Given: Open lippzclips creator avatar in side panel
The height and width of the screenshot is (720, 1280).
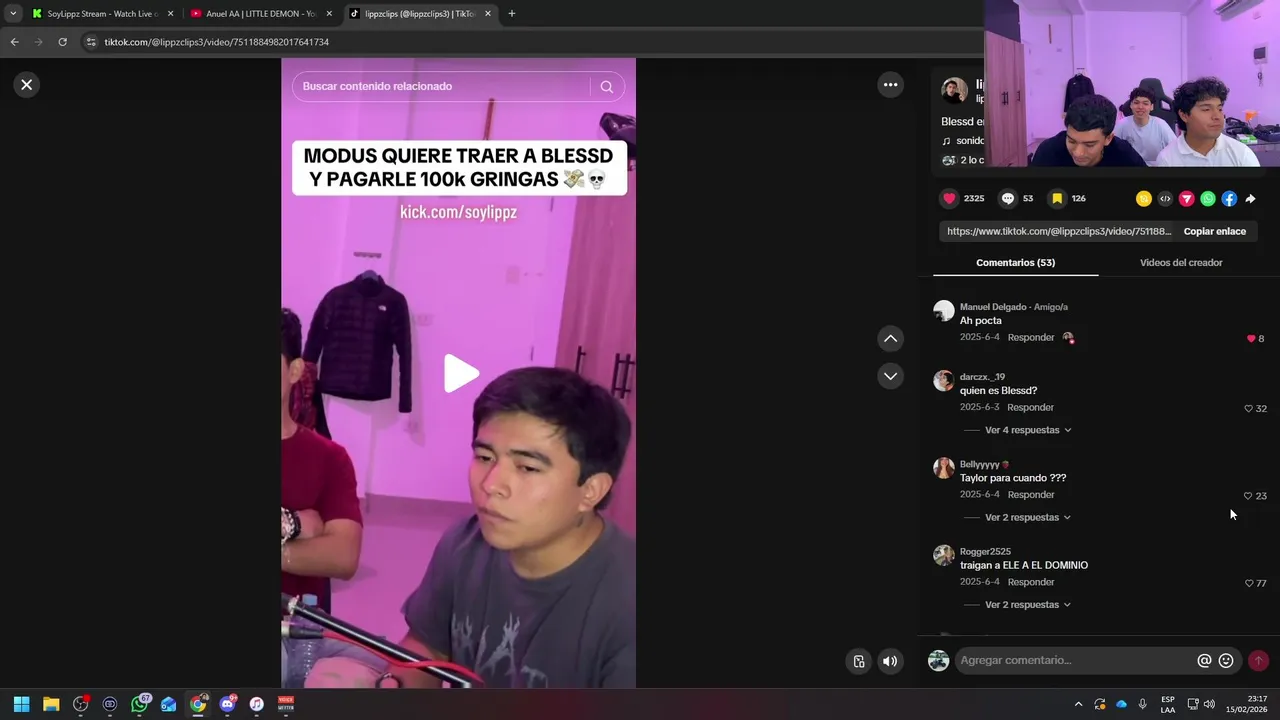Looking at the screenshot, I should point(954,91).
